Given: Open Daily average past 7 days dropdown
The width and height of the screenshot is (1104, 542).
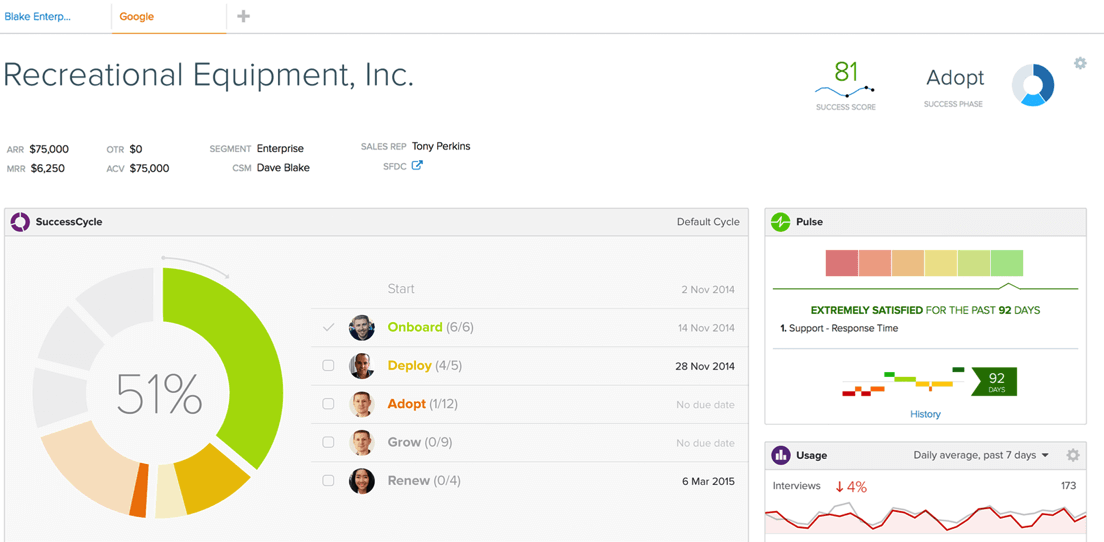Looking at the screenshot, I should tap(981, 455).
